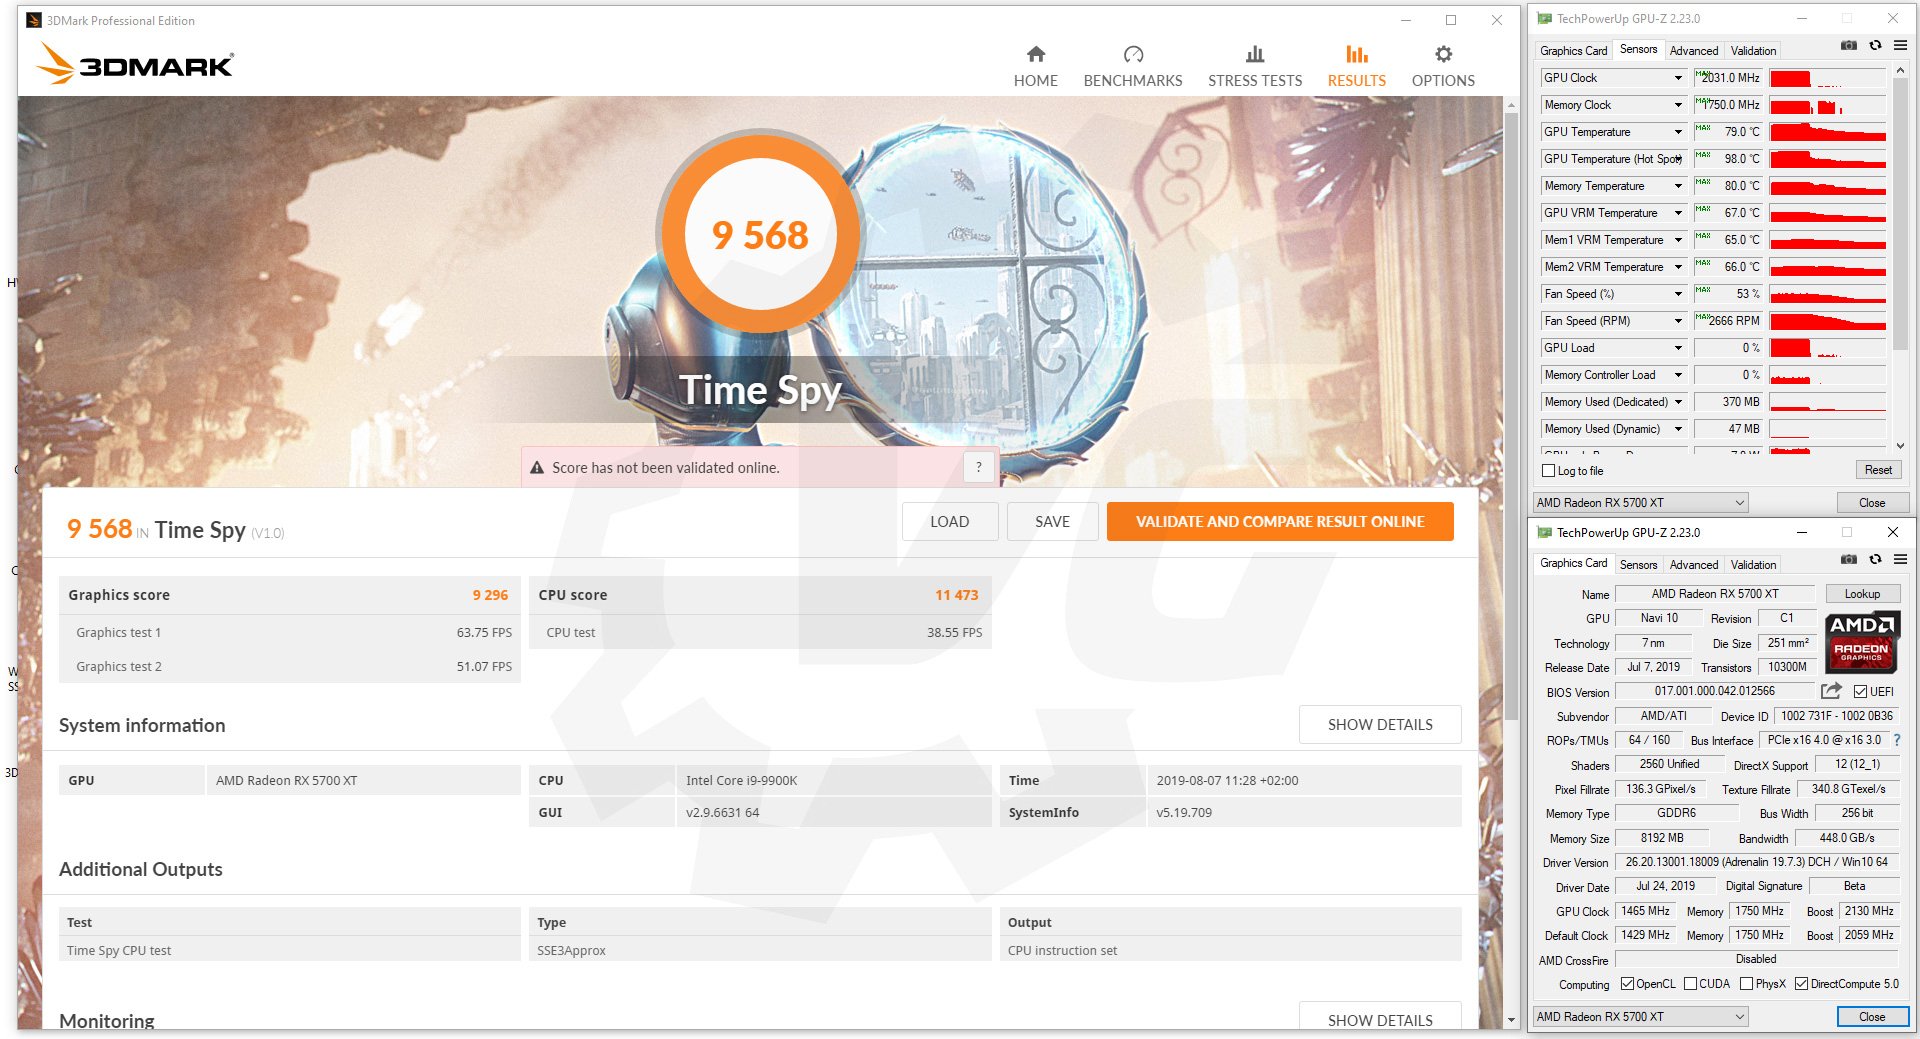Click the SAVE result button
The image size is (1920, 1039).
(x=1052, y=521)
